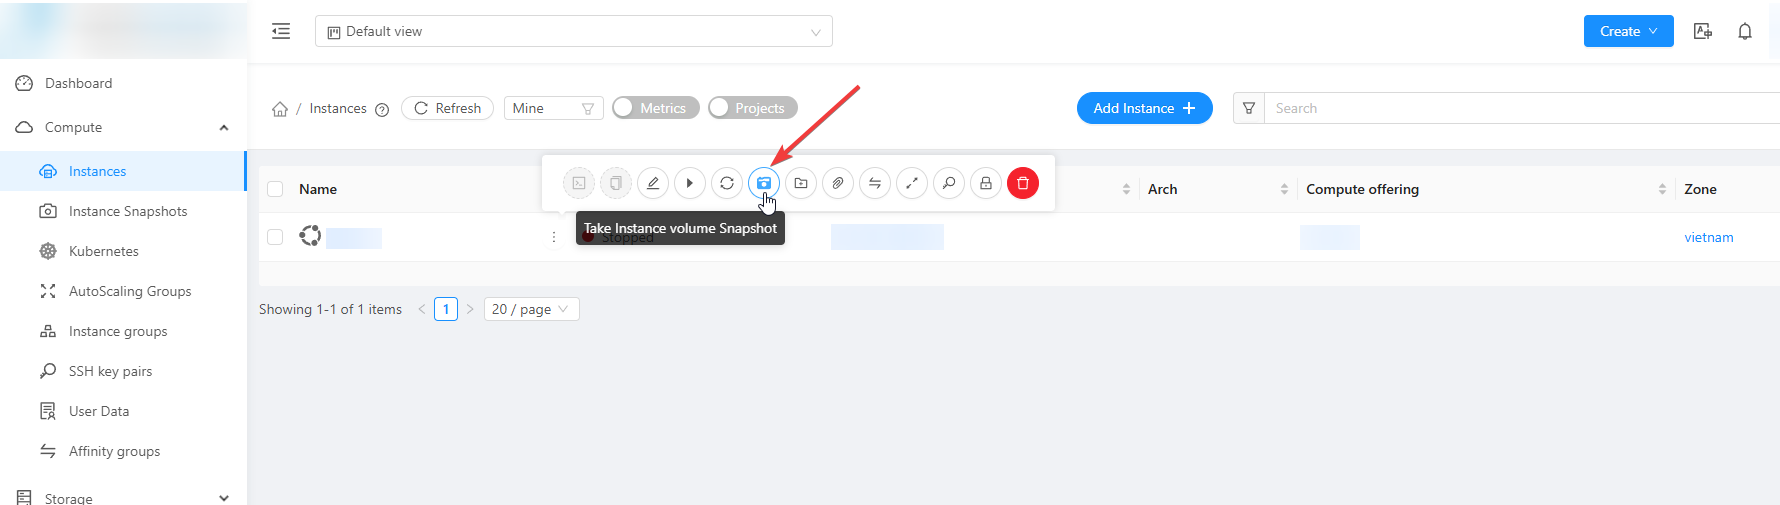
Task: Click the Take Instance volume Snapshot icon
Action: pos(764,183)
